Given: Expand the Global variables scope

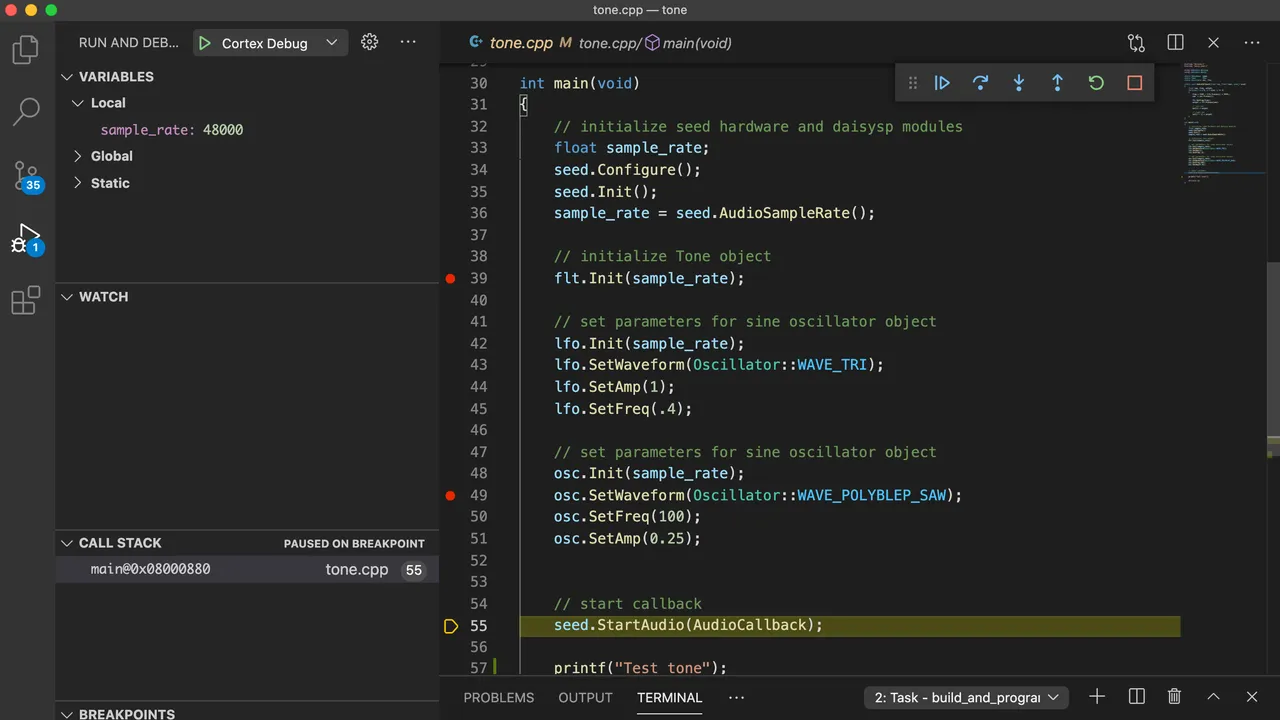Looking at the screenshot, I should 78,156.
